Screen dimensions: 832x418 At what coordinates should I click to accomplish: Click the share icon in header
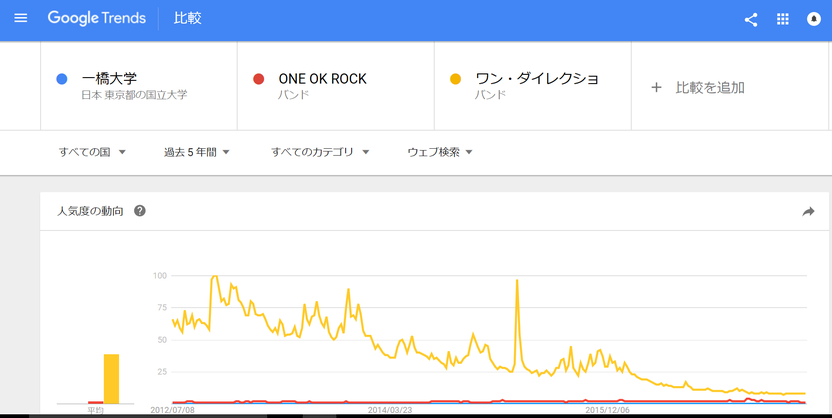[x=751, y=20]
